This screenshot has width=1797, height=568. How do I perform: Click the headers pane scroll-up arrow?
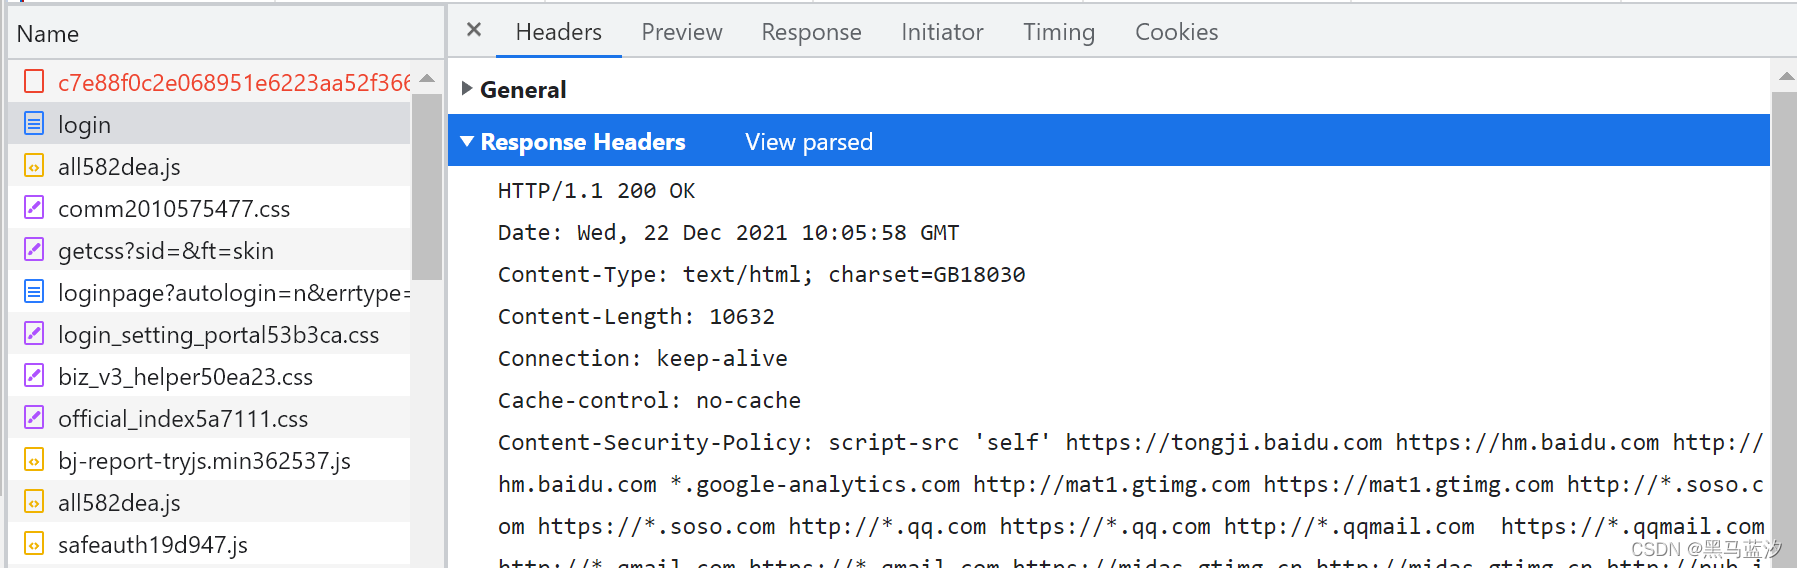coord(1785,76)
